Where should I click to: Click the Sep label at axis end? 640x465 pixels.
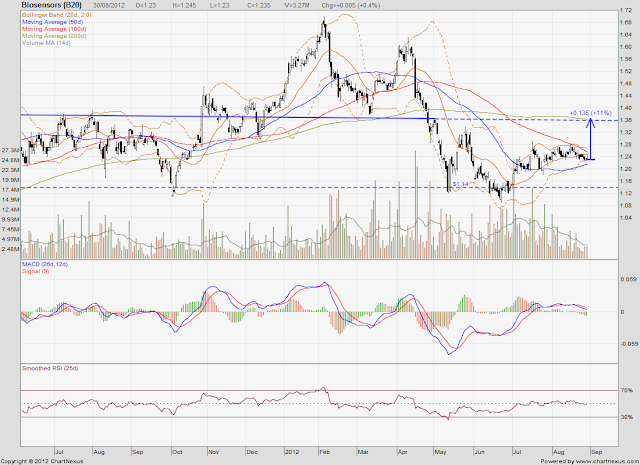(x=596, y=452)
